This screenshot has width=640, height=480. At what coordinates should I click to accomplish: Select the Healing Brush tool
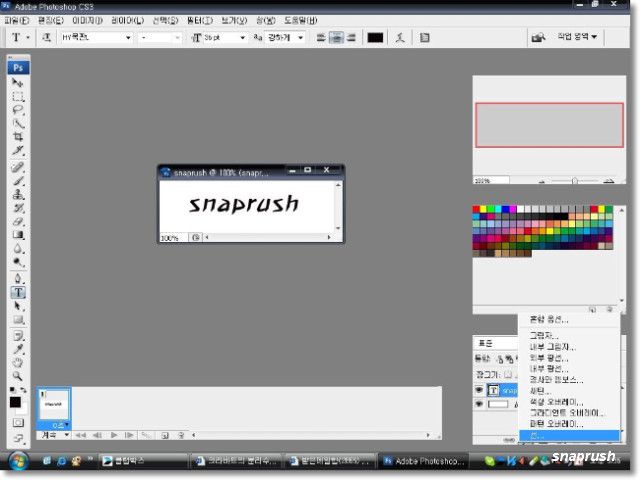click(18, 167)
